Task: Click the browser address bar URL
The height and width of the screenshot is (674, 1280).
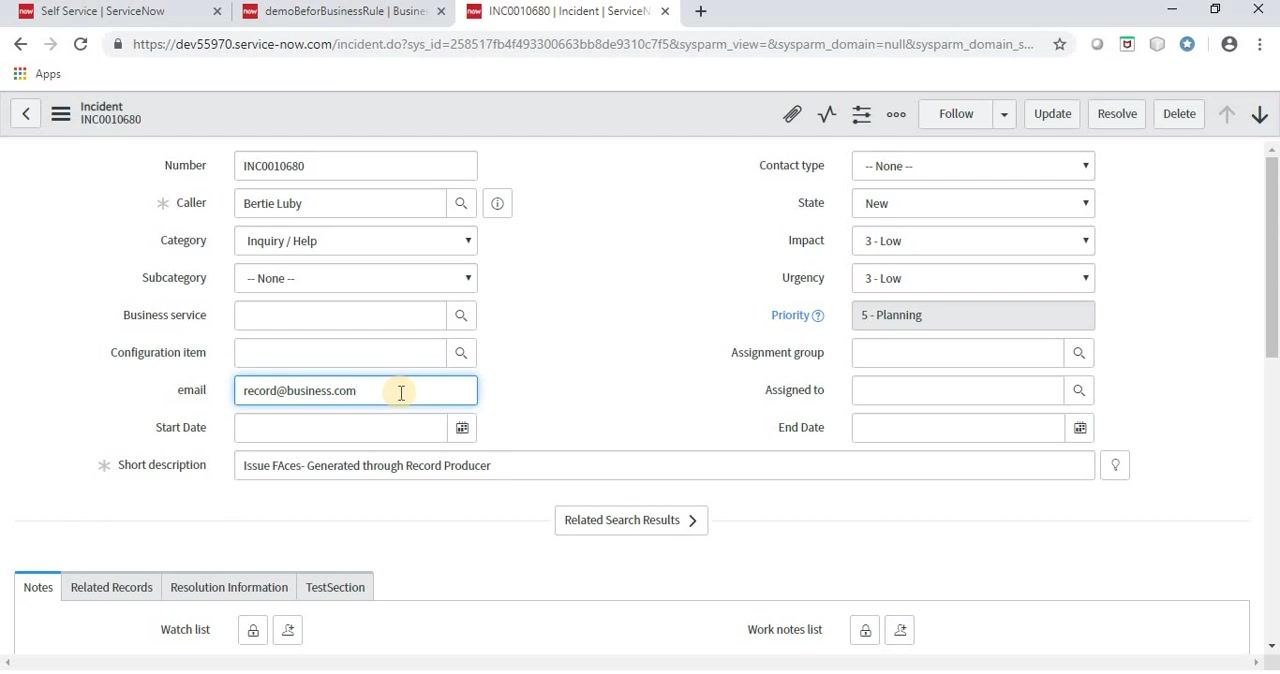Action: [x=583, y=44]
